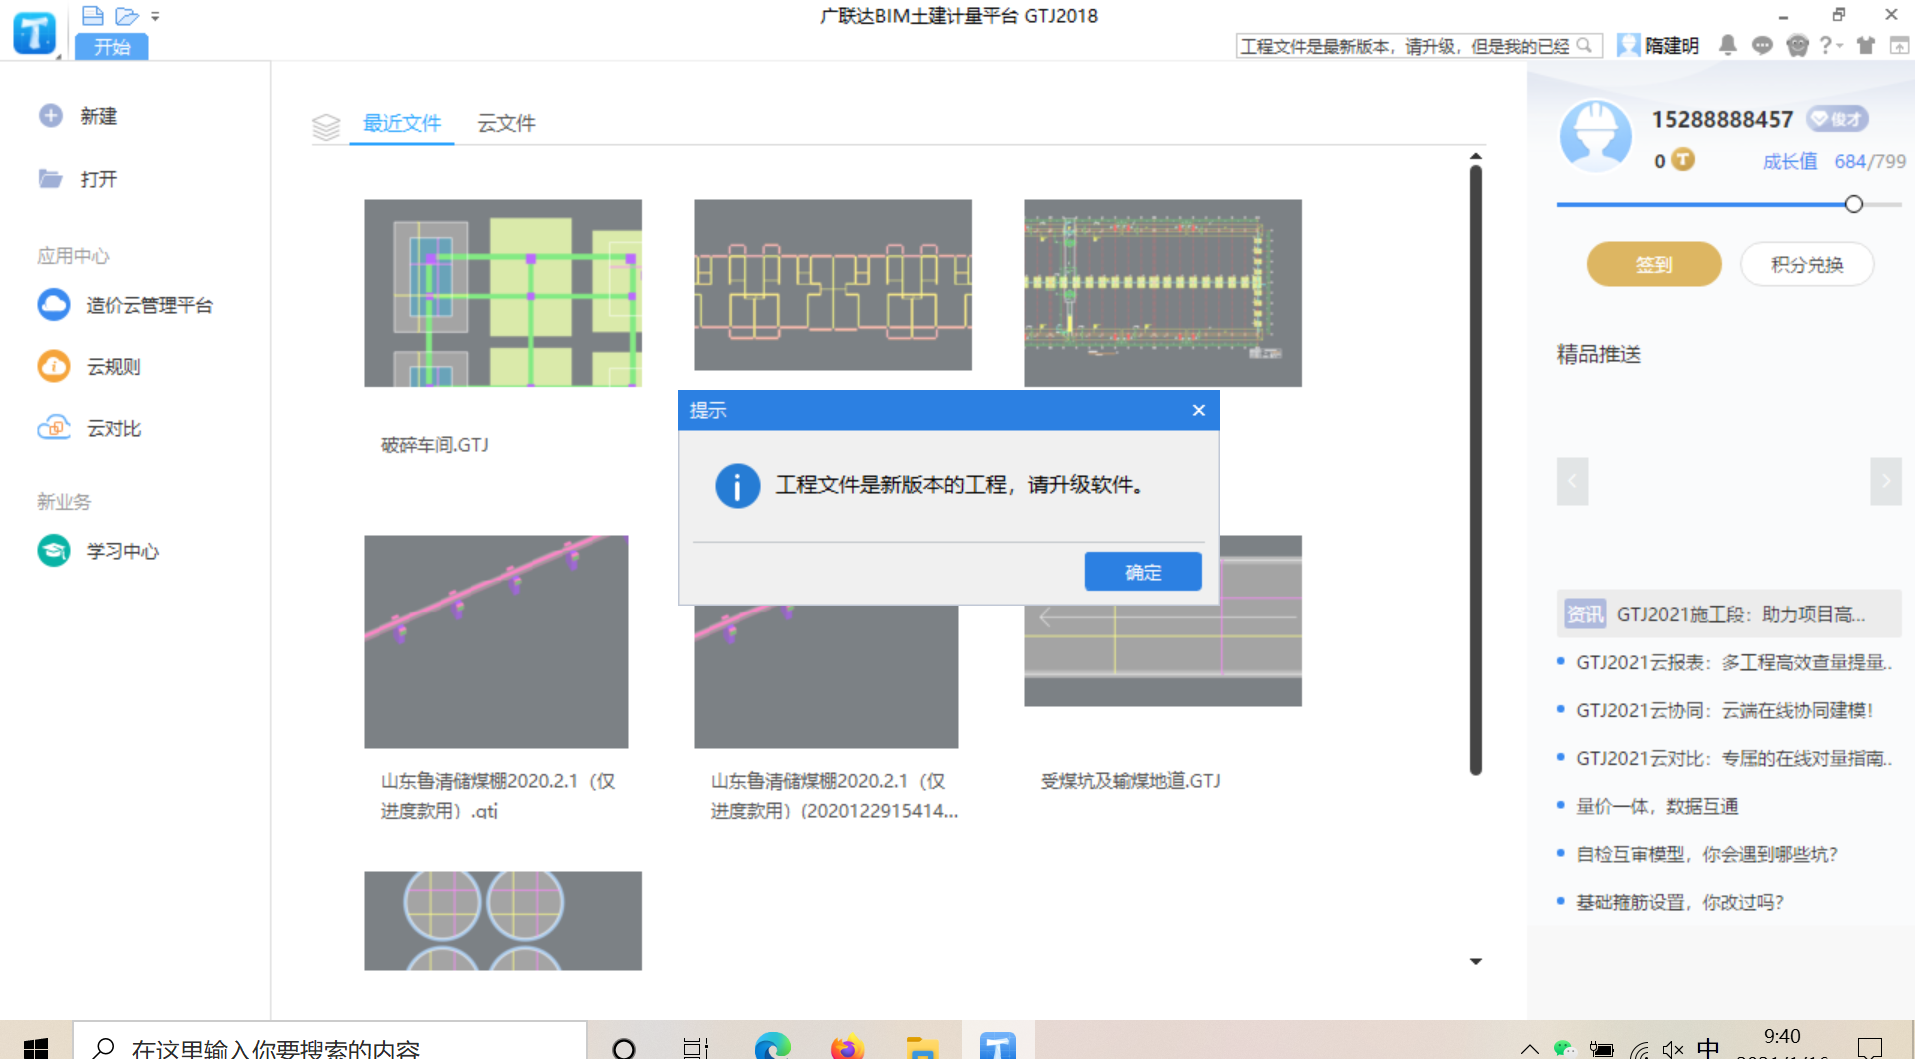Click the file name 受煤坑及输煤地道.GTJ
This screenshot has width=1915, height=1059.
point(1131,781)
